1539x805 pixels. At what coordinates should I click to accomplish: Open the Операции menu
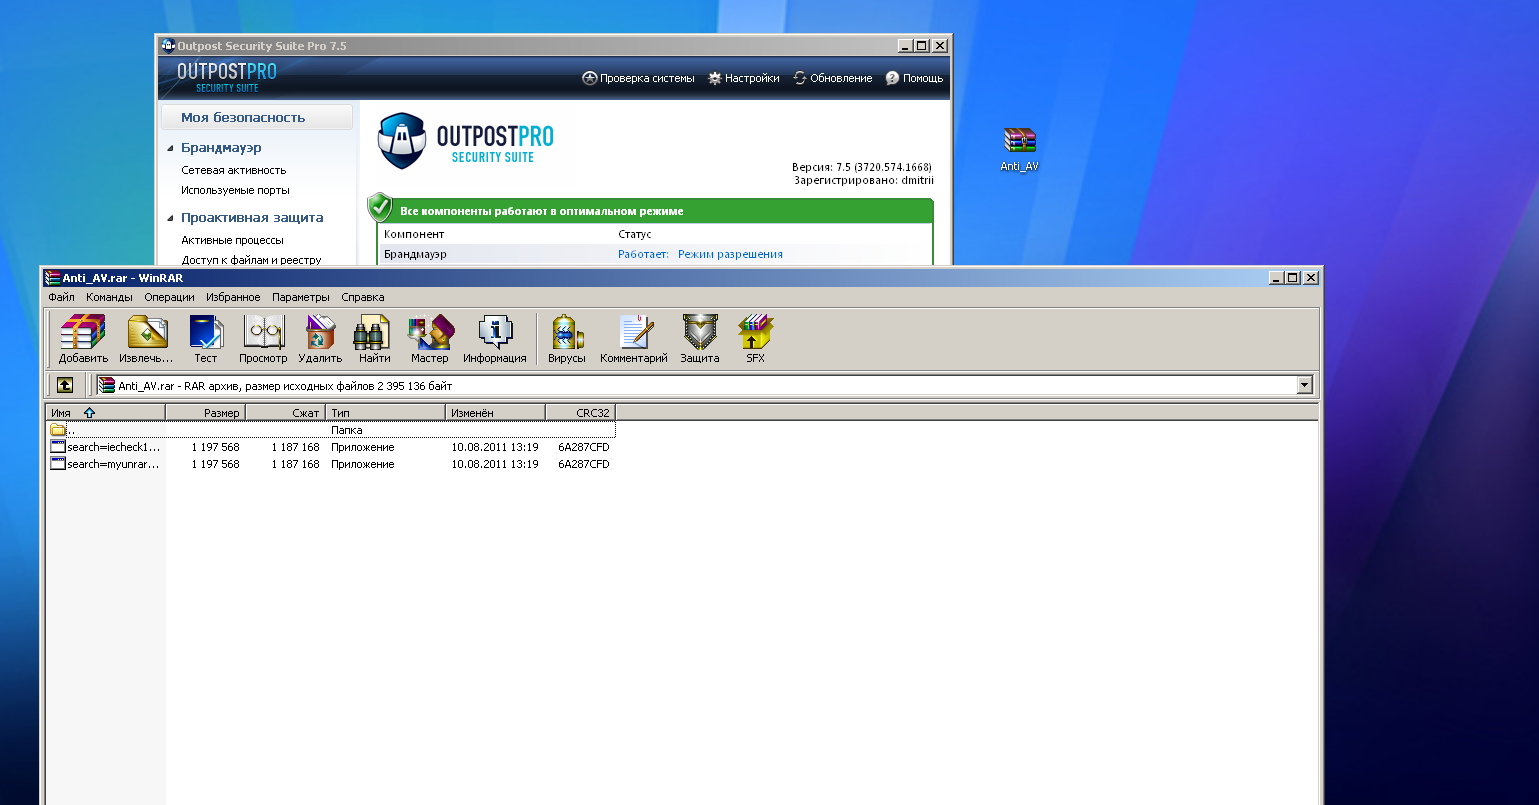tap(169, 297)
